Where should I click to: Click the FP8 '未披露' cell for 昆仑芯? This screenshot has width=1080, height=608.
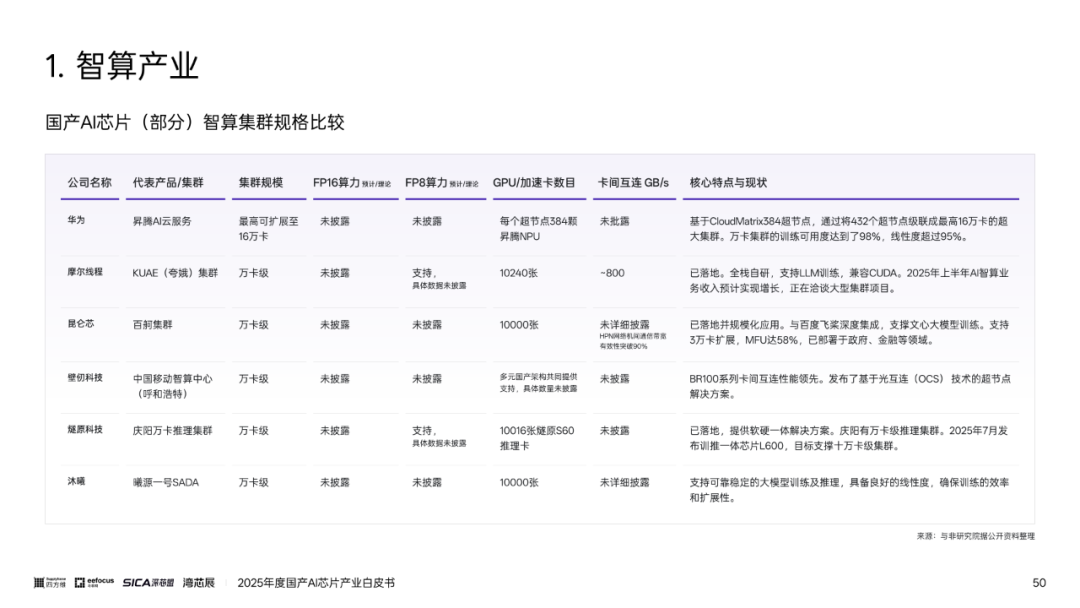pos(427,325)
